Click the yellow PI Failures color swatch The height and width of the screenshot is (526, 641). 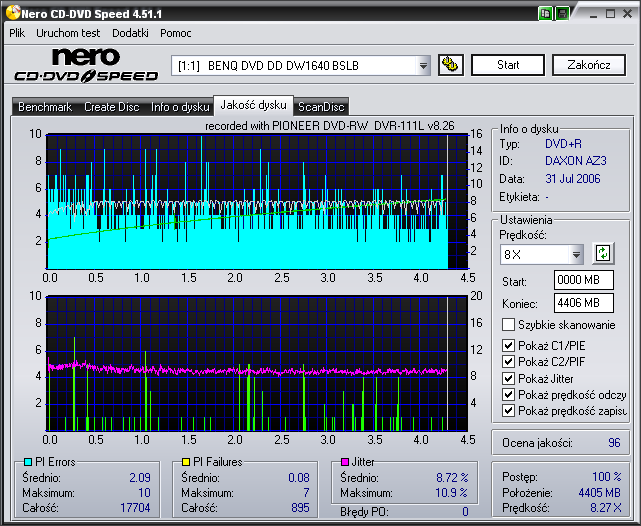coord(186,462)
